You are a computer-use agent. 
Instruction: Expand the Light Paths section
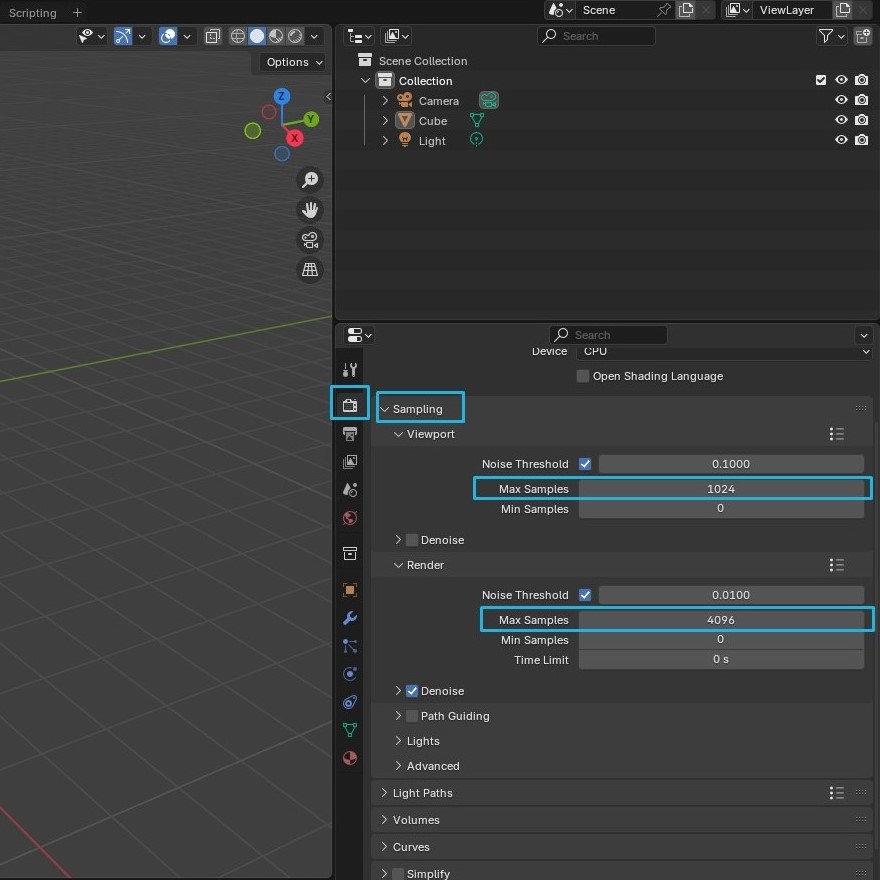tap(420, 792)
